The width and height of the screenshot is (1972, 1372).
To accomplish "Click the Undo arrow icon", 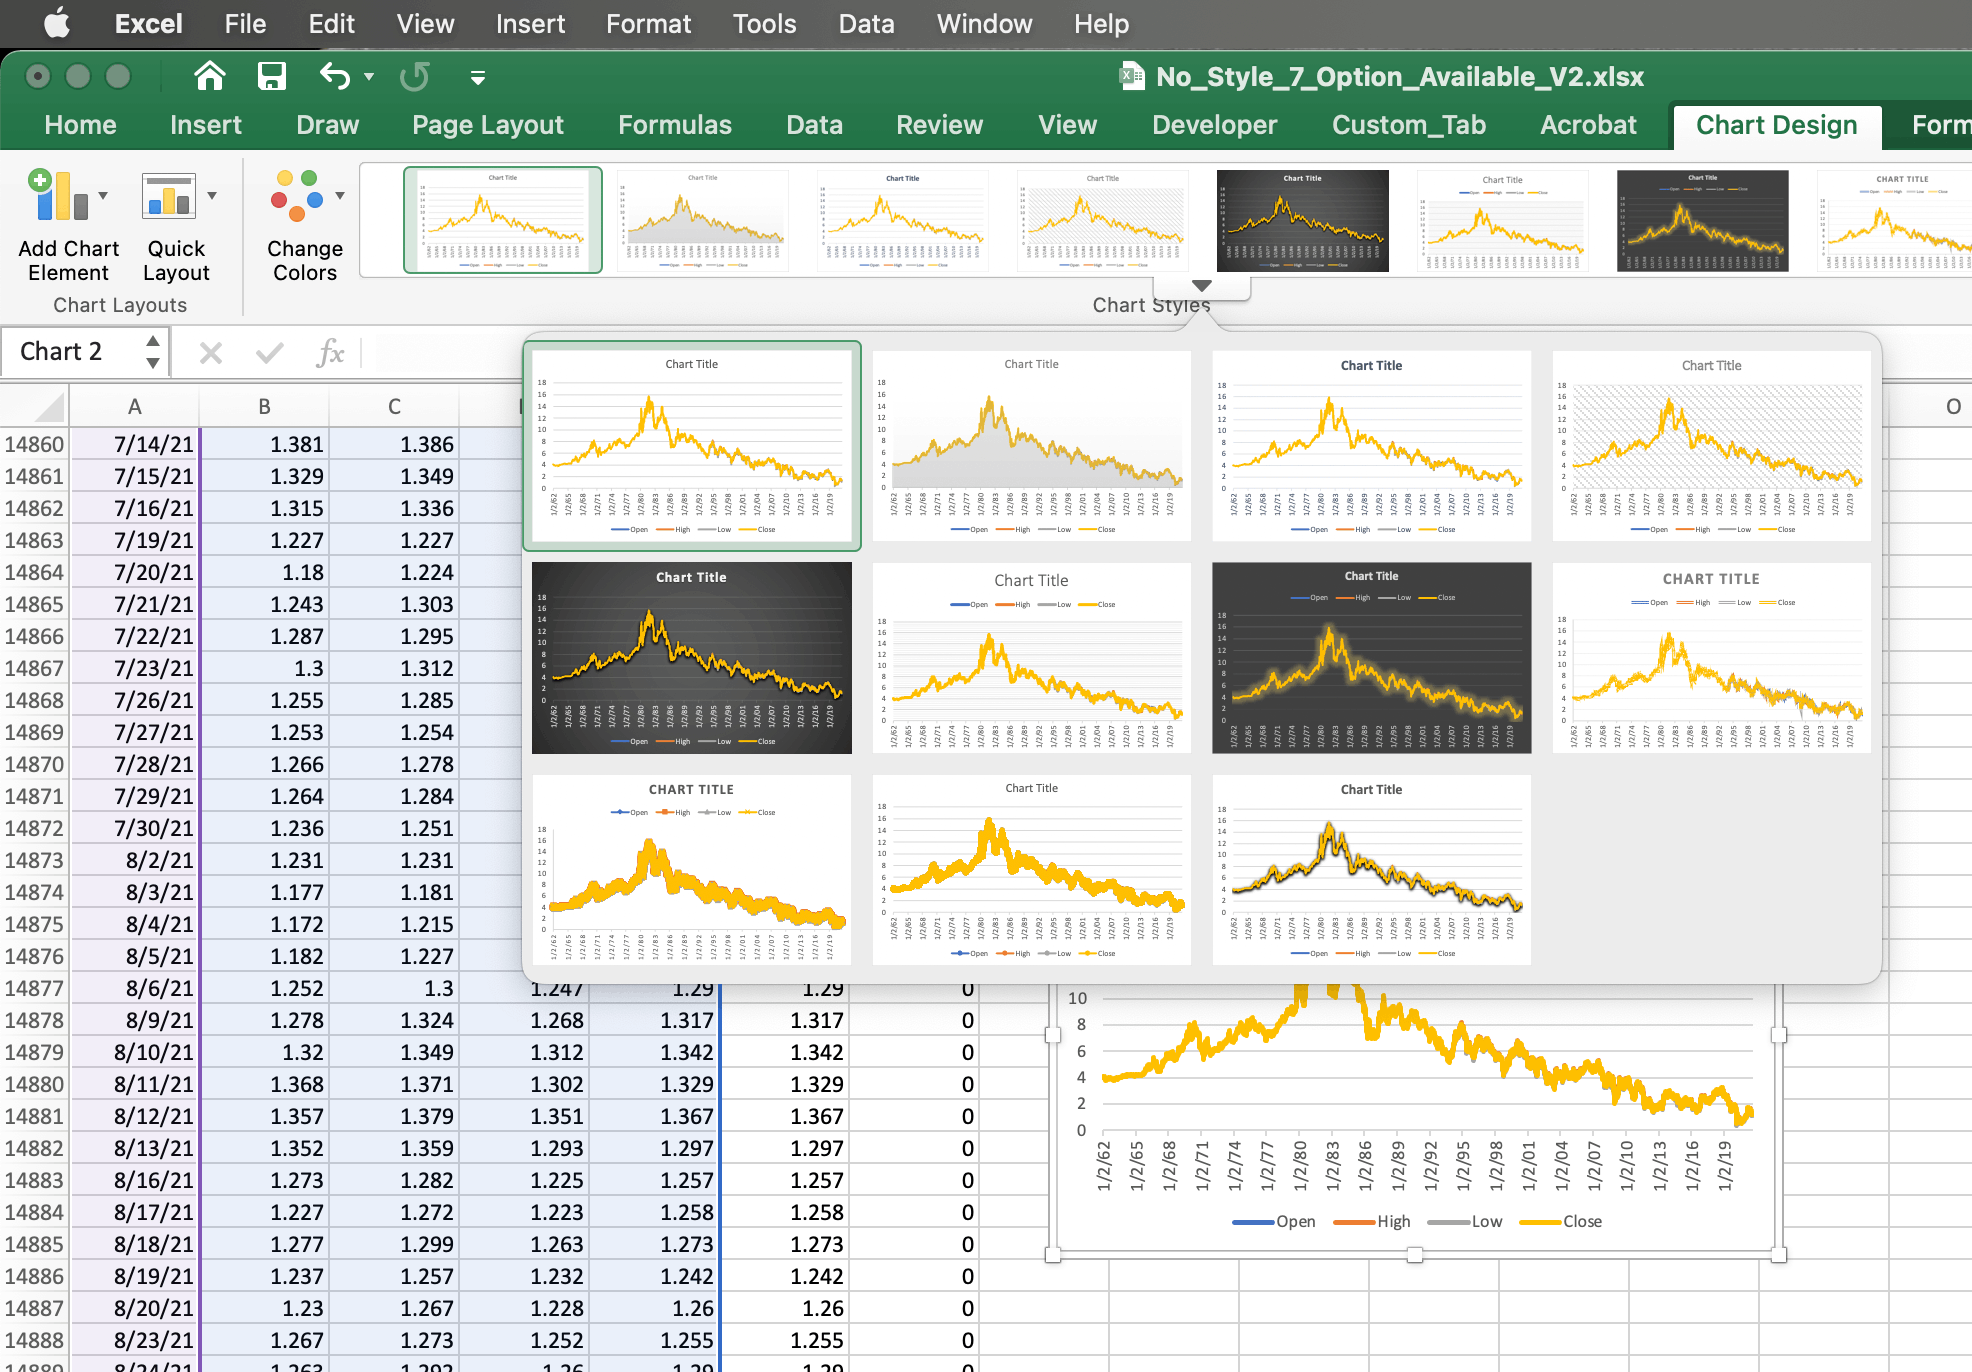I will tap(335, 76).
